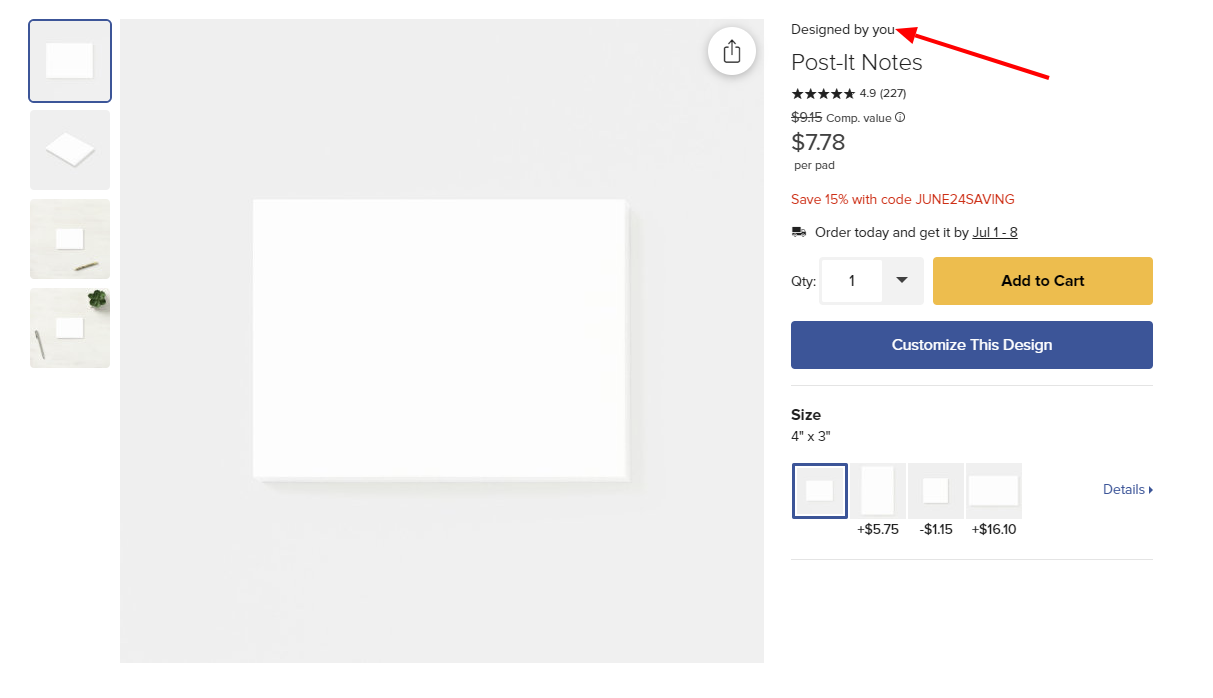Viewport: 1213px width, 698px height.
Task: Click the quantity value field
Action: (x=852, y=281)
